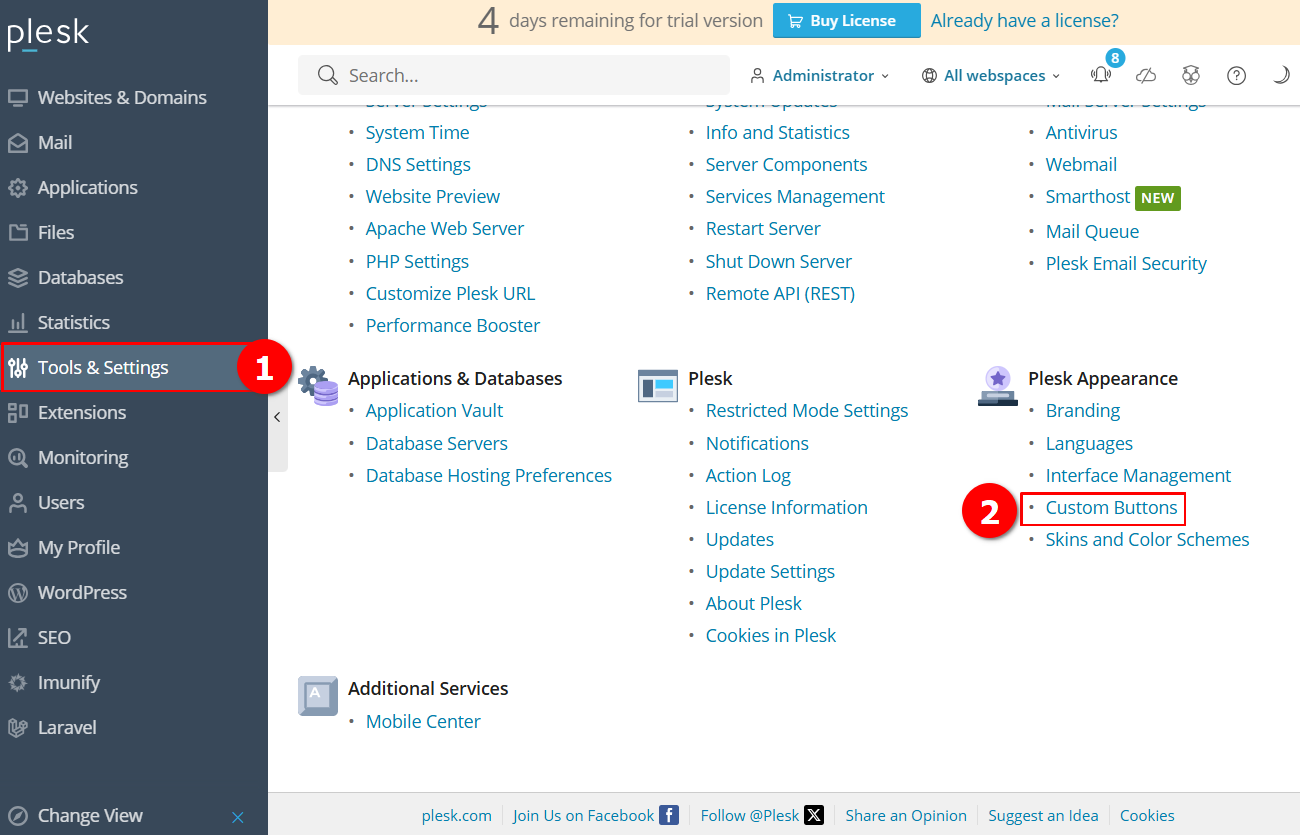Open the Application Vault link
Viewport: 1300px width, 835px height.
[x=434, y=410]
